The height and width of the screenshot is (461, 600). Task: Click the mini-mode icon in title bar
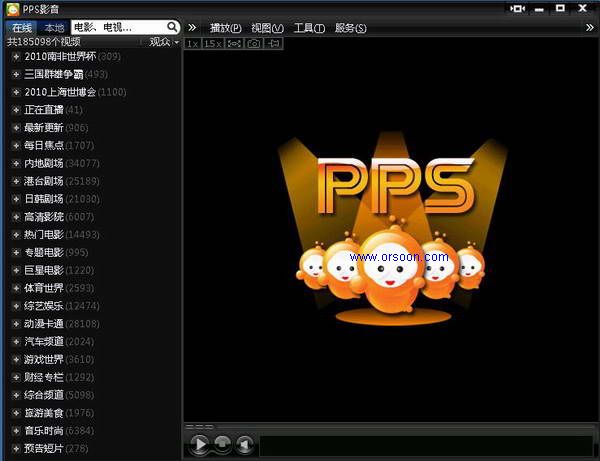(x=518, y=8)
